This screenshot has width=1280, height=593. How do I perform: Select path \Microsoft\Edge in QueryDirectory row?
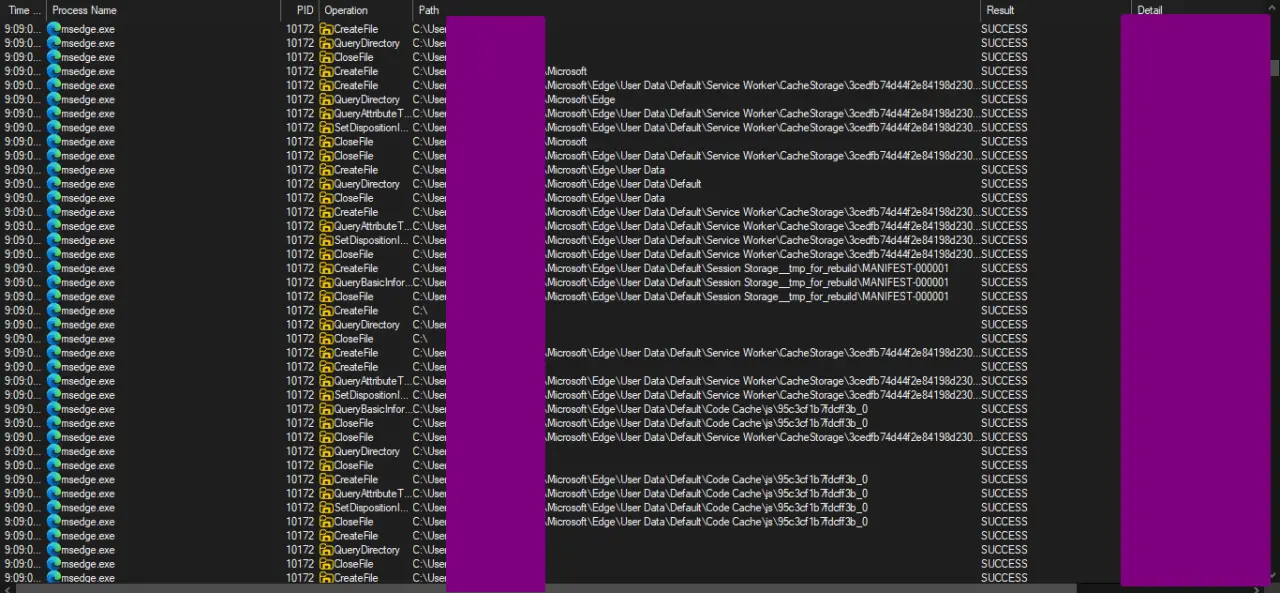[x=580, y=100]
